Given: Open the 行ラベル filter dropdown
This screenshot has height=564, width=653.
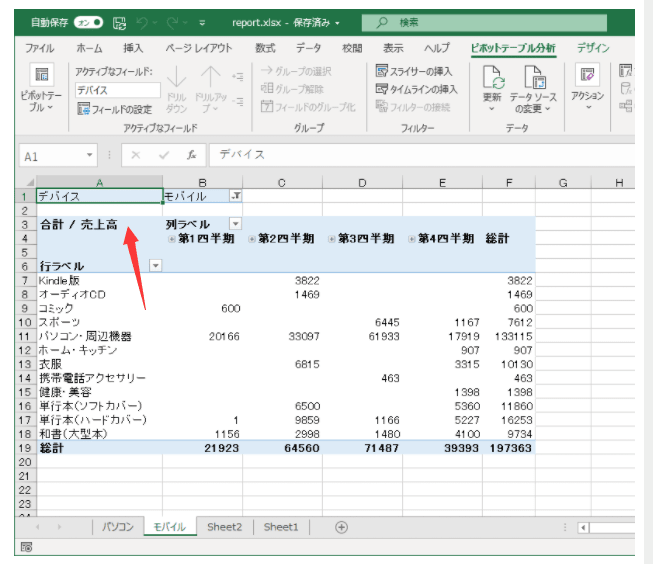Looking at the screenshot, I should click(155, 266).
